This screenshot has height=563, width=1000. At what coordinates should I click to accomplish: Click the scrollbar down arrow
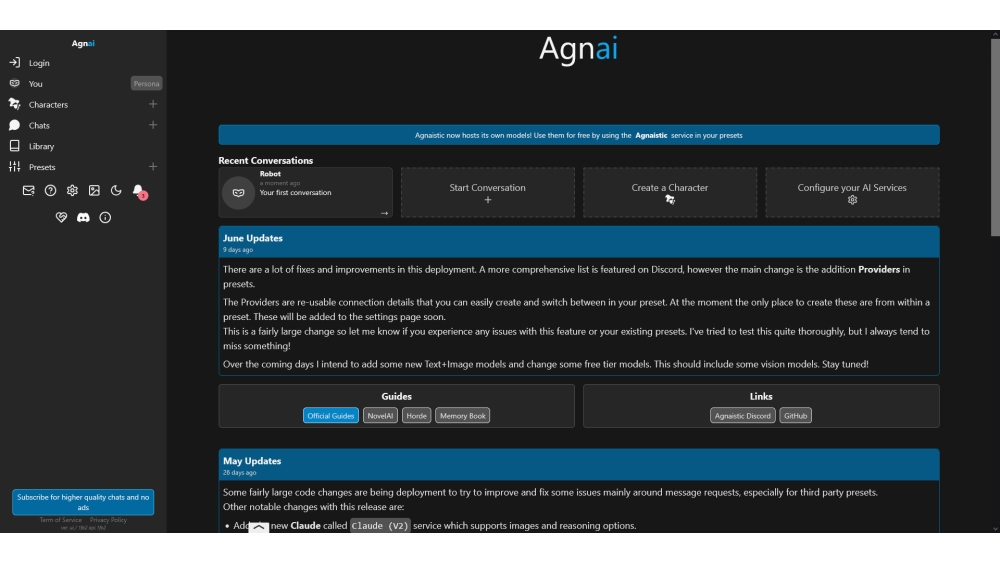click(x=995, y=529)
